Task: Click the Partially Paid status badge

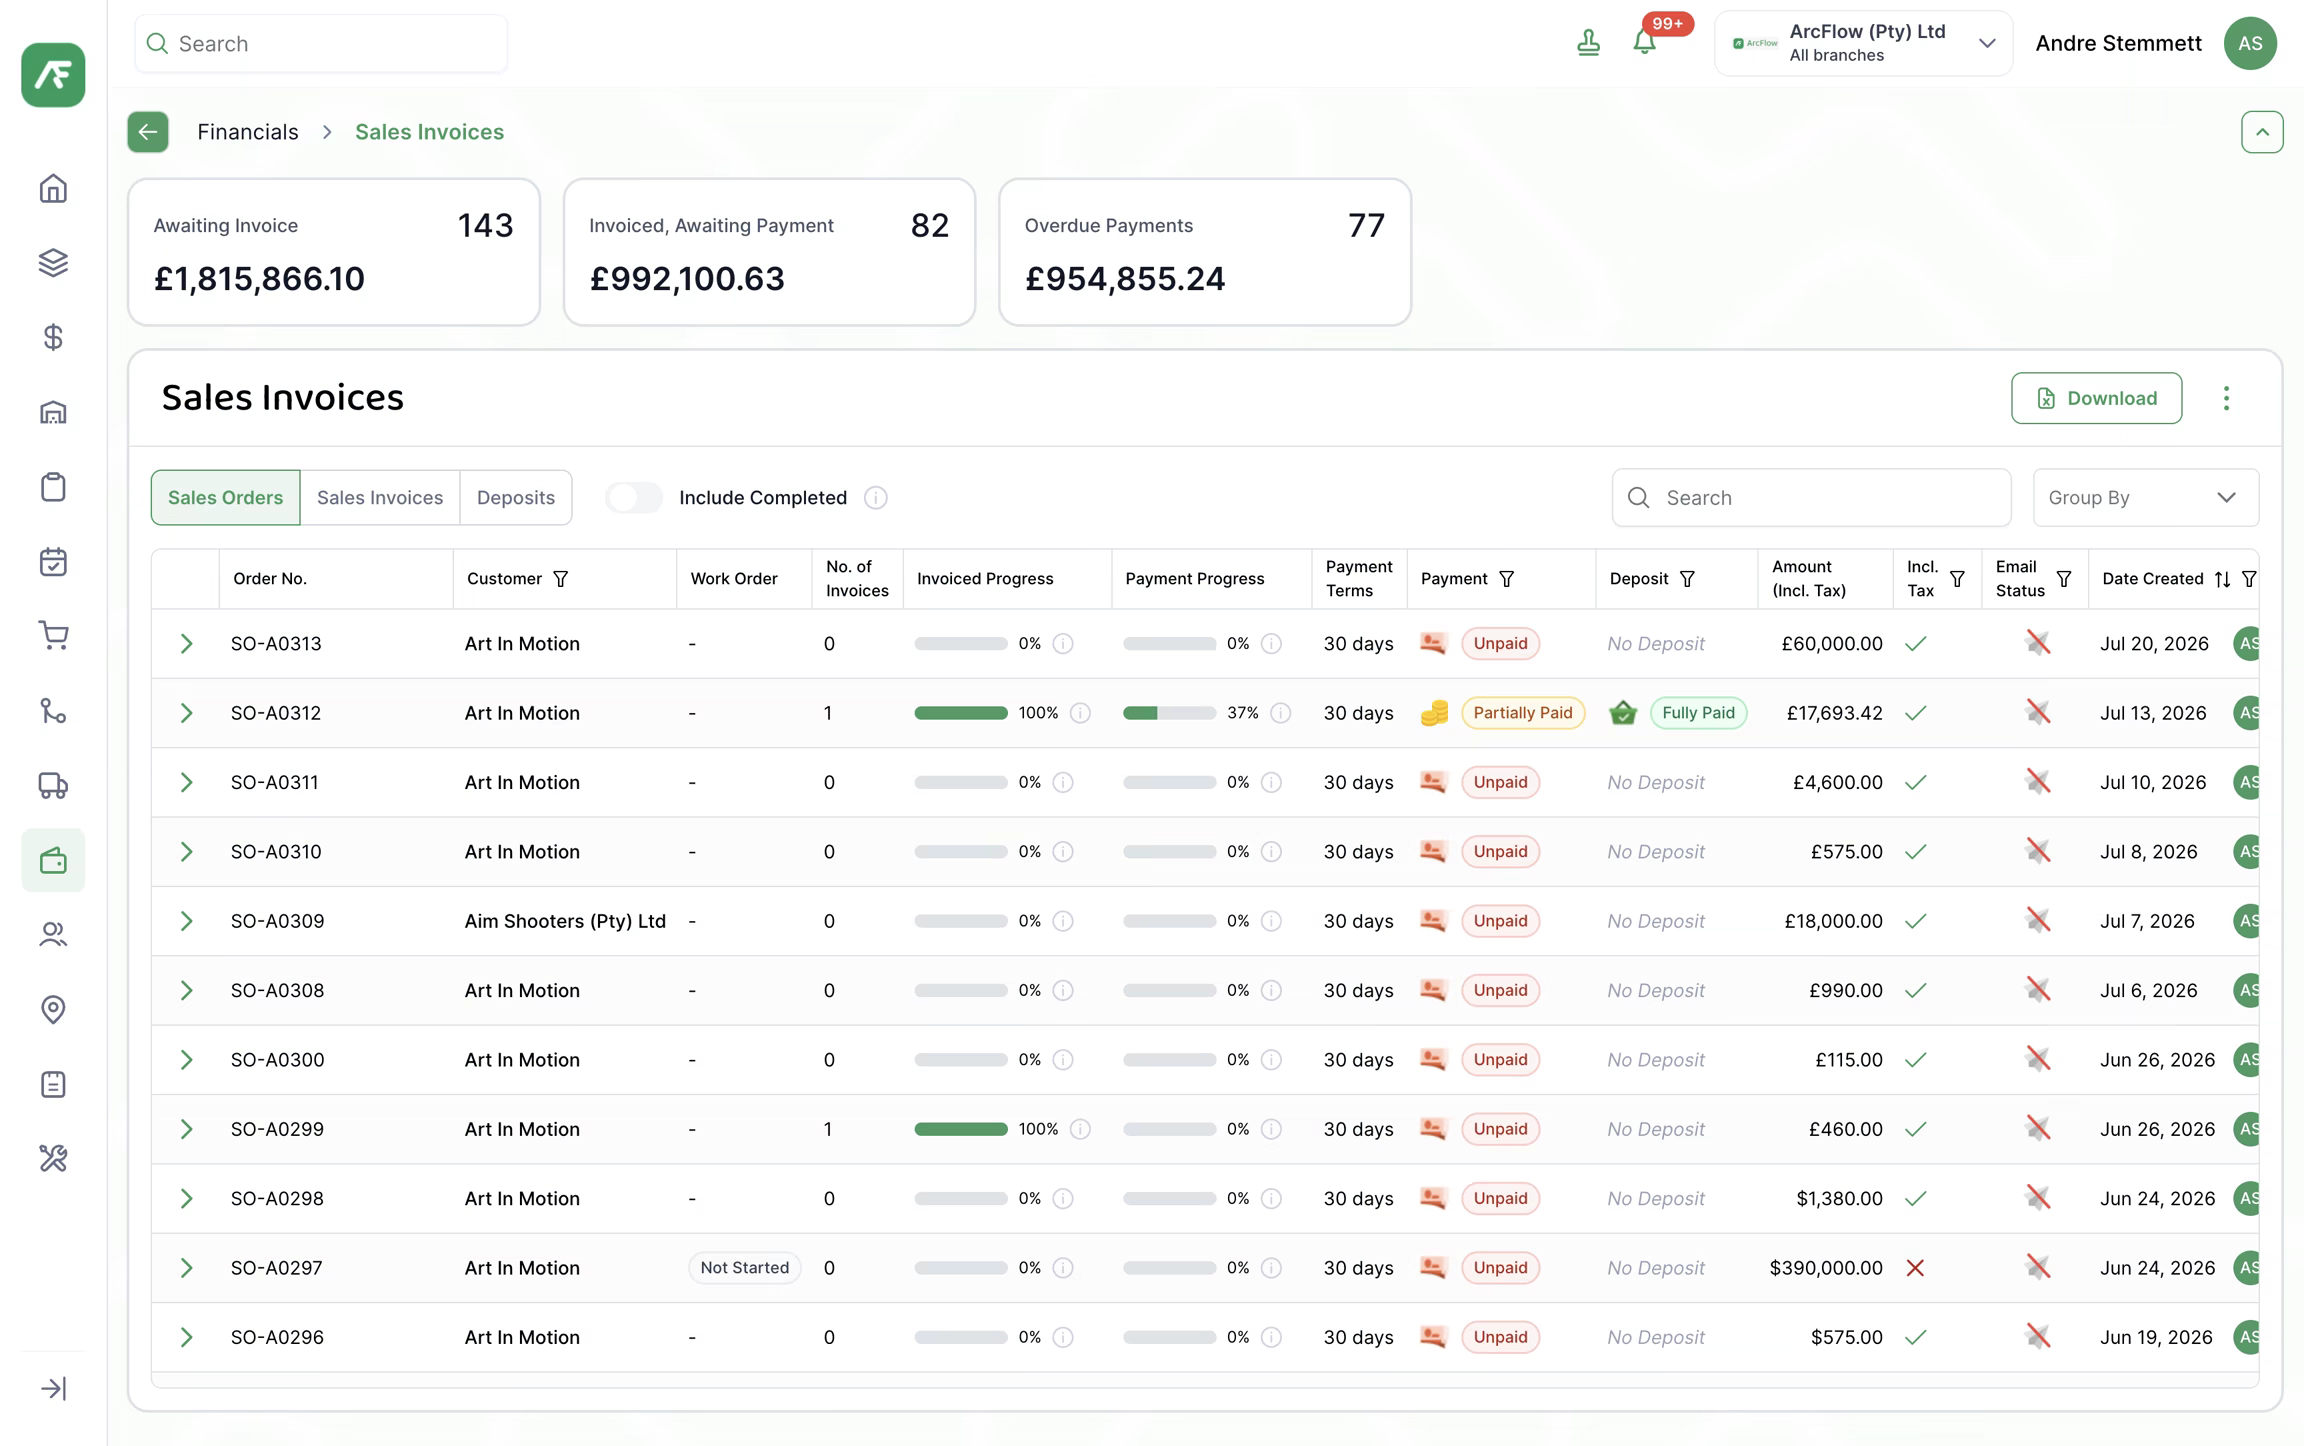Action: 1523,713
